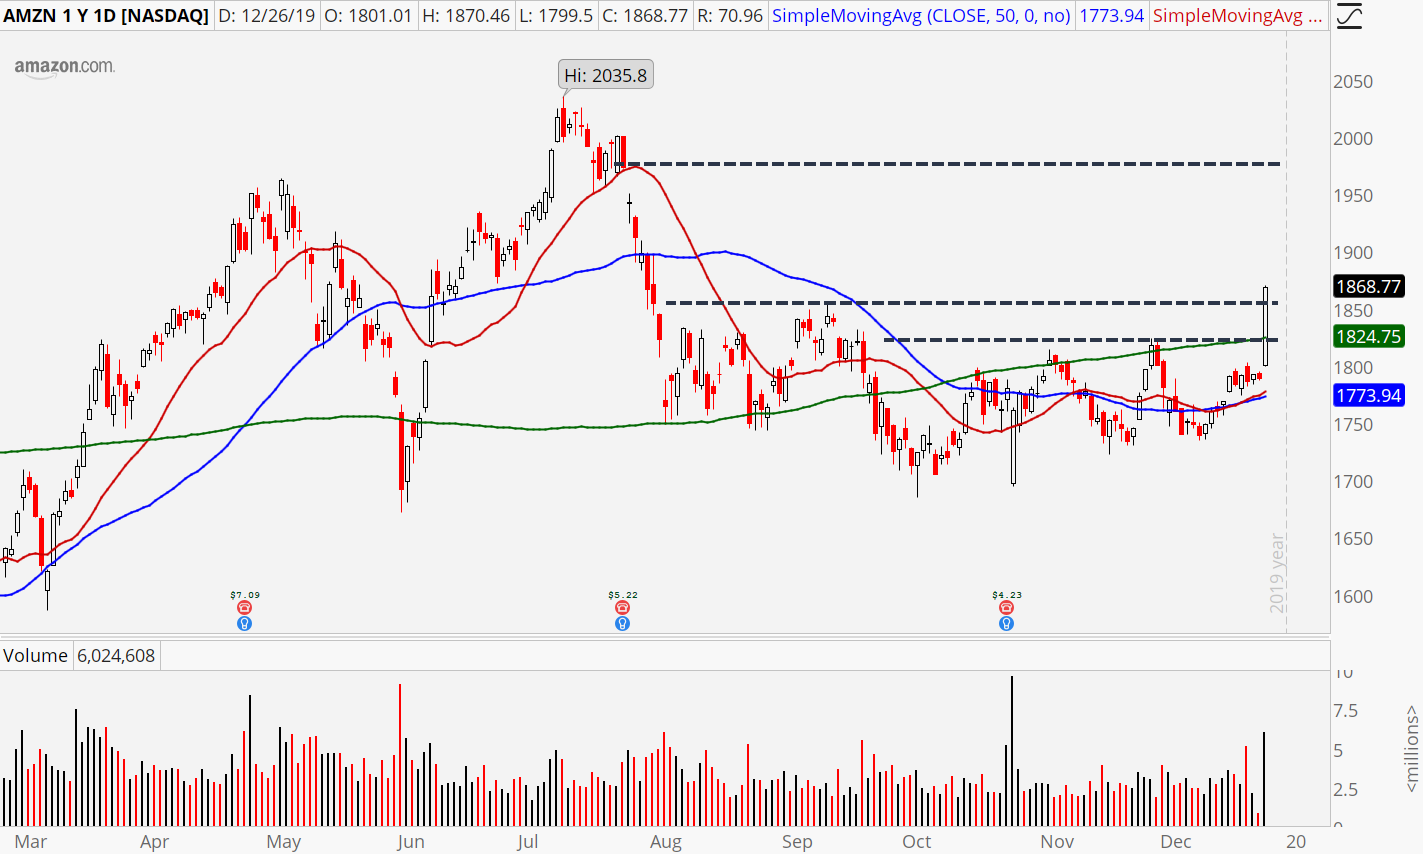The image size is (1423, 854).
Task: Click the green 1824.75 moving average bubble
Action: (x=1369, y=337)
